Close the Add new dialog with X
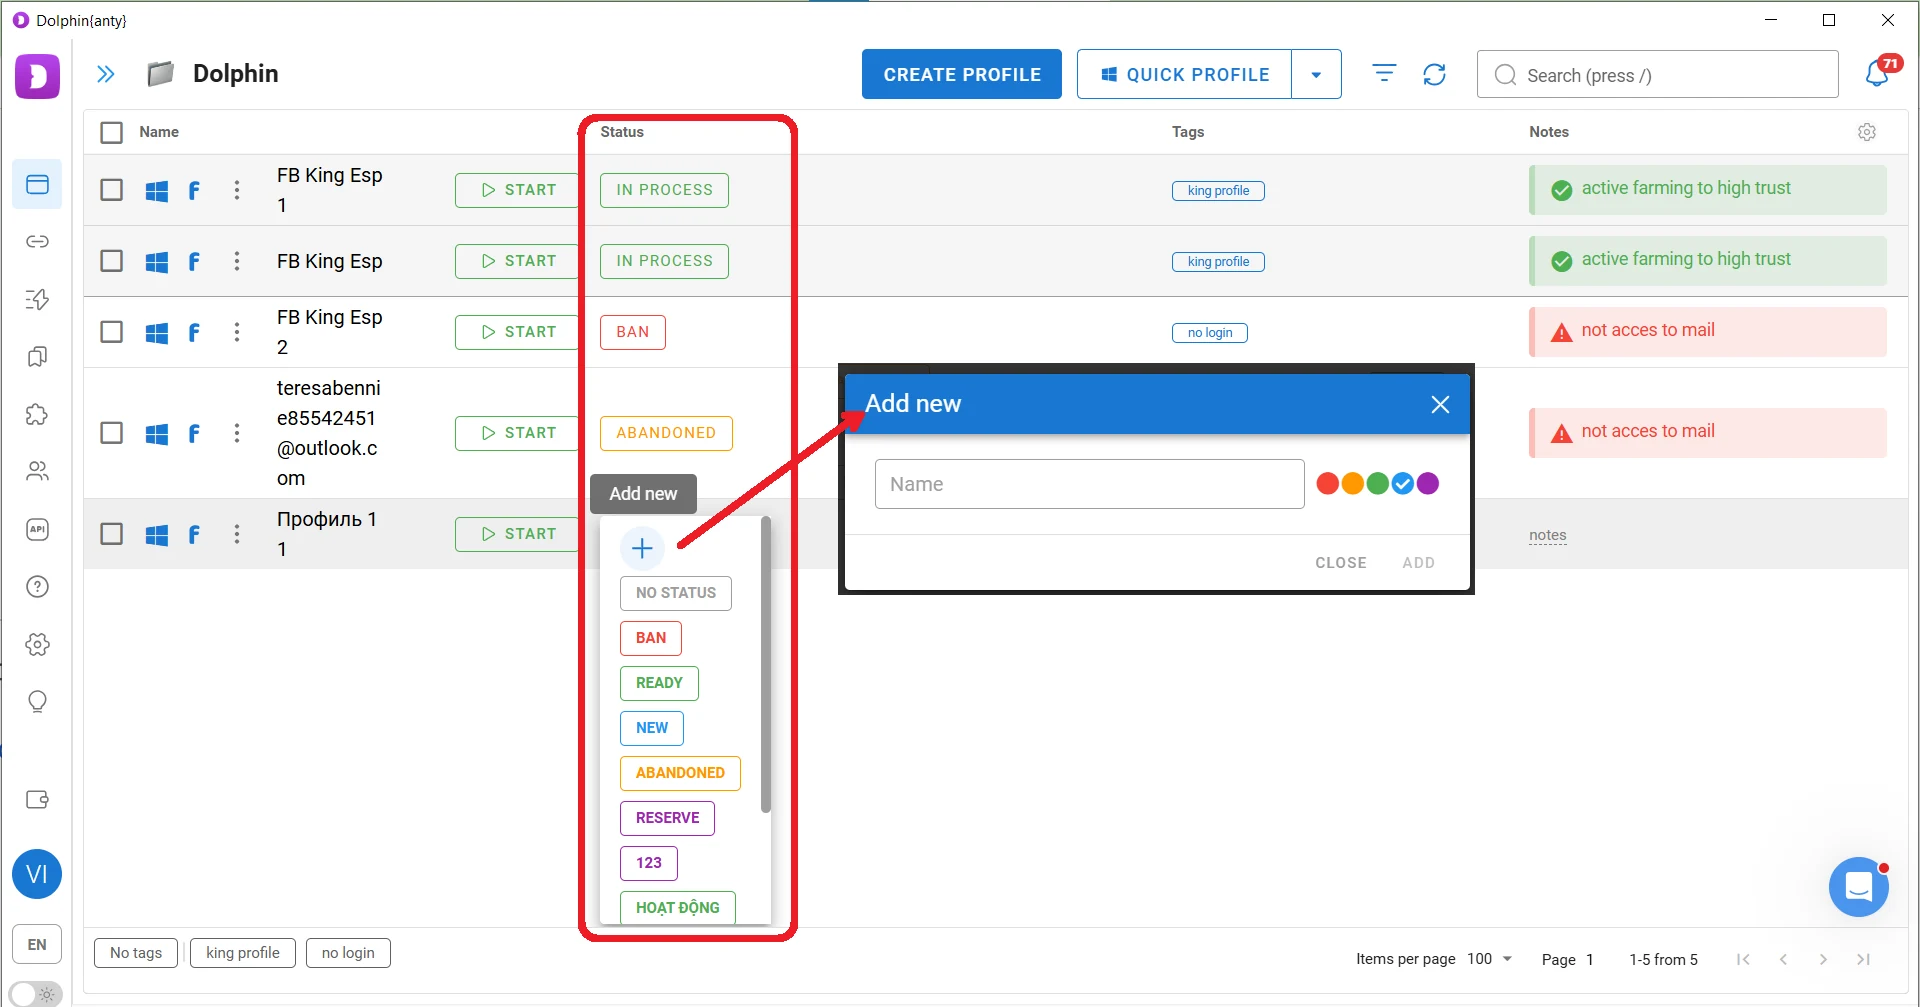 point(1440,404)
